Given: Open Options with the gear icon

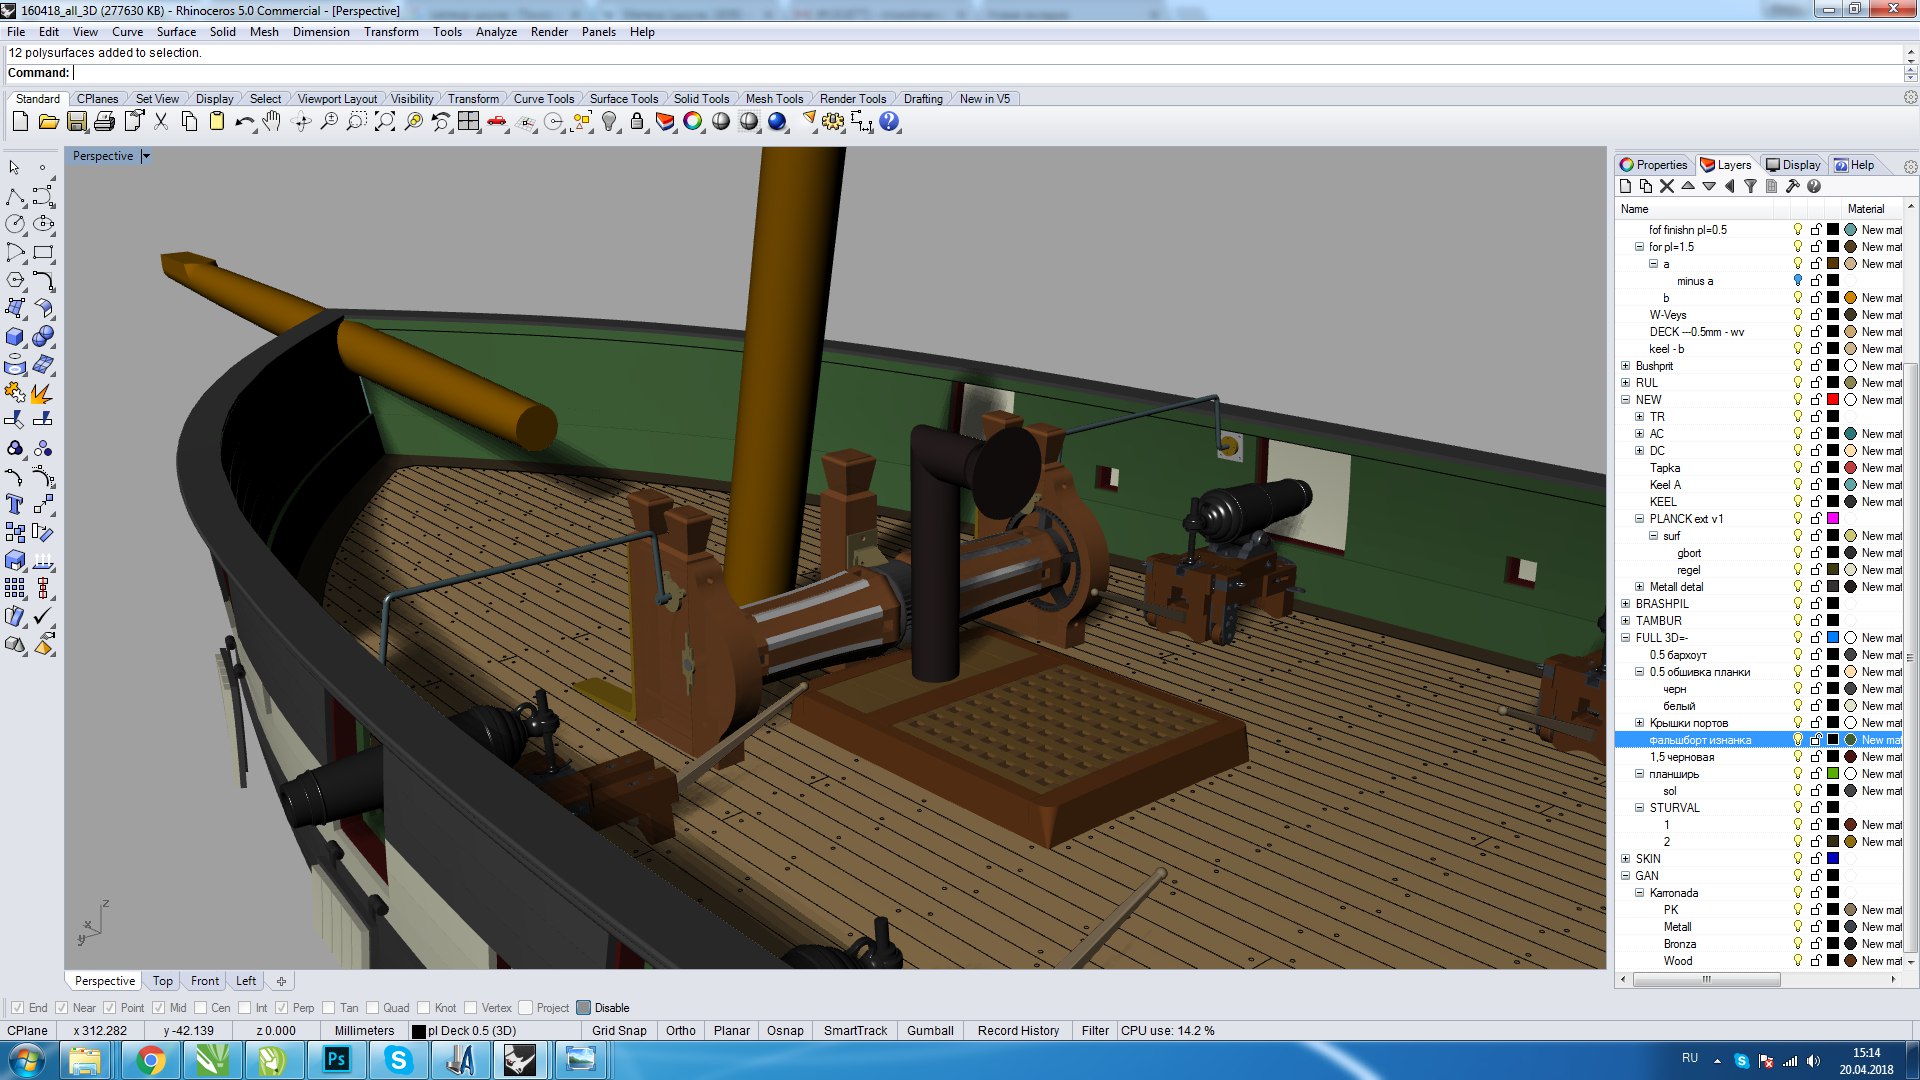Looking at the screenshot, I should [x=833, y=122].
